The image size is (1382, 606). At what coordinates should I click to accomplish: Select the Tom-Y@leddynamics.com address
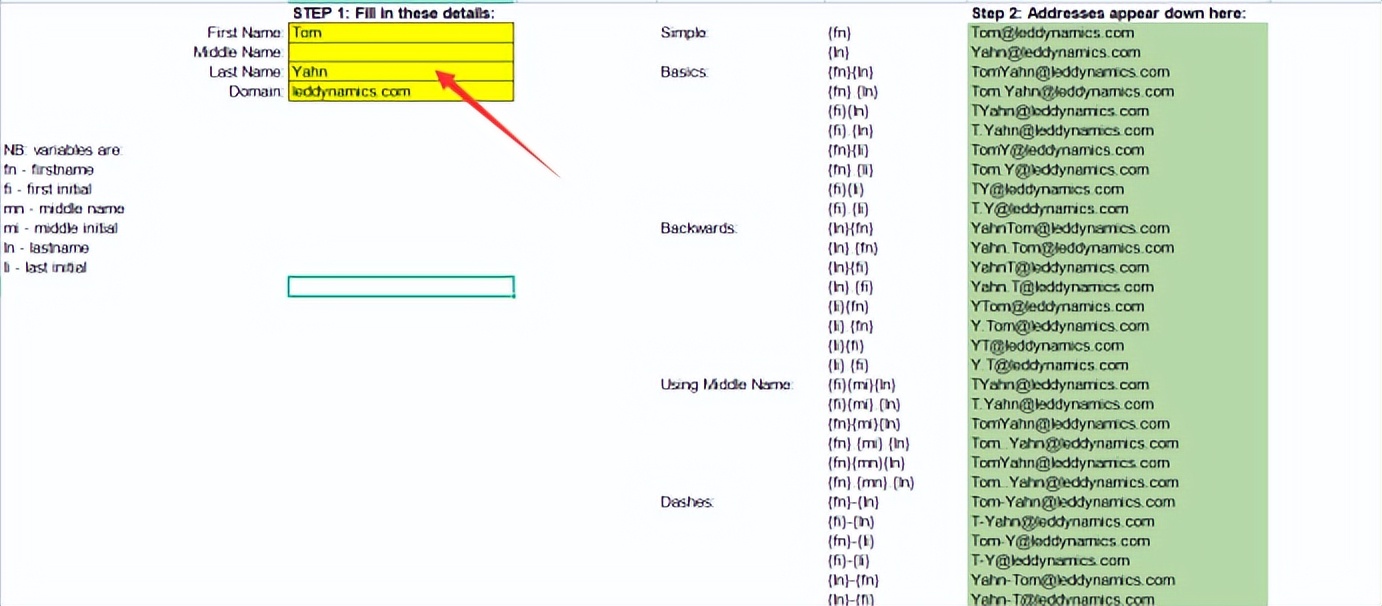pos(1060,541)
